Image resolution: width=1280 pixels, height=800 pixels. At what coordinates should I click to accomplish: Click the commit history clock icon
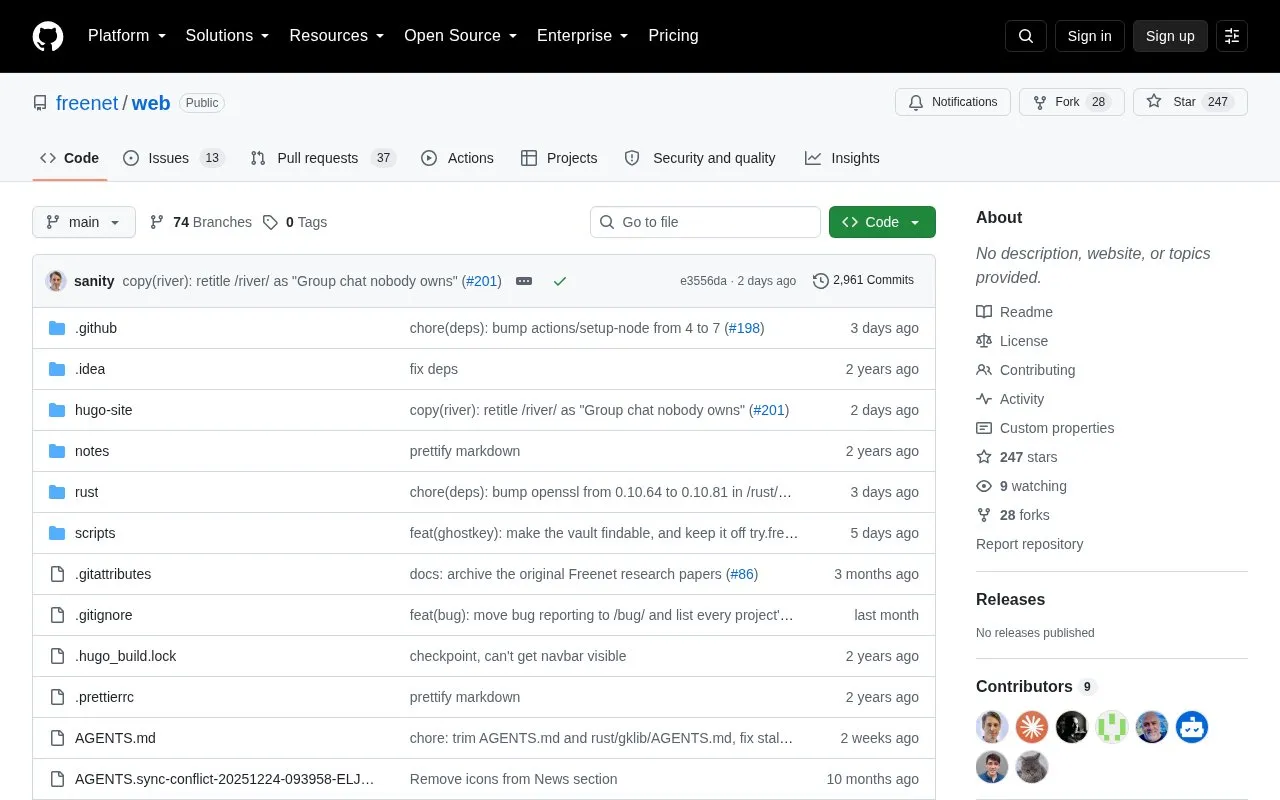pos(821,281)
